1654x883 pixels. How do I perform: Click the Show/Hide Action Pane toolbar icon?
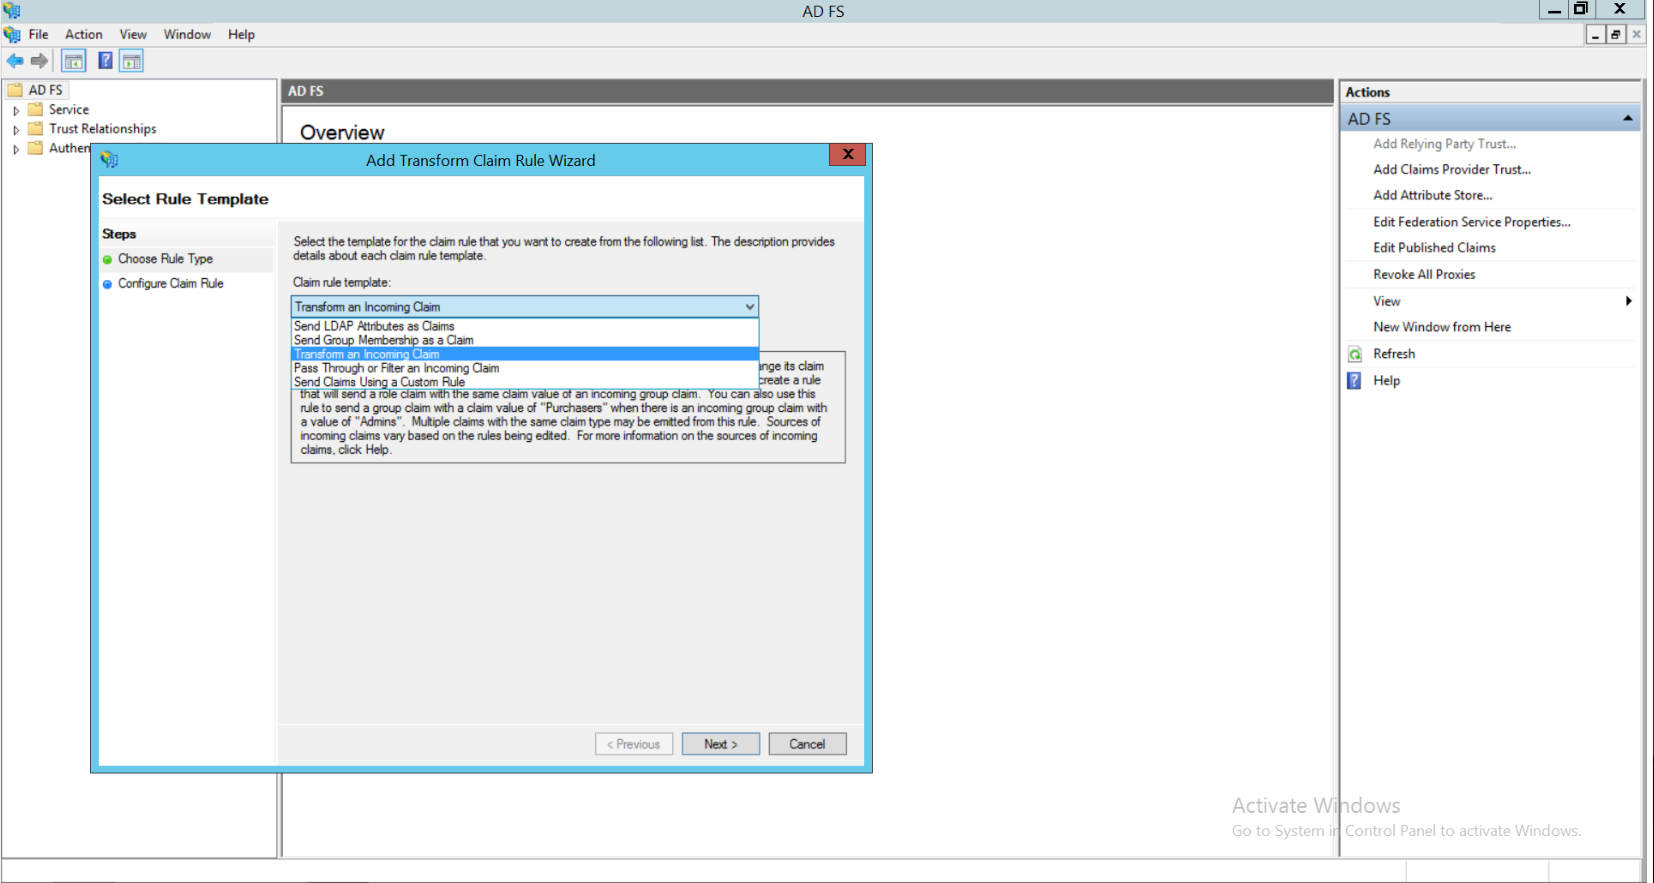(131, 61)
